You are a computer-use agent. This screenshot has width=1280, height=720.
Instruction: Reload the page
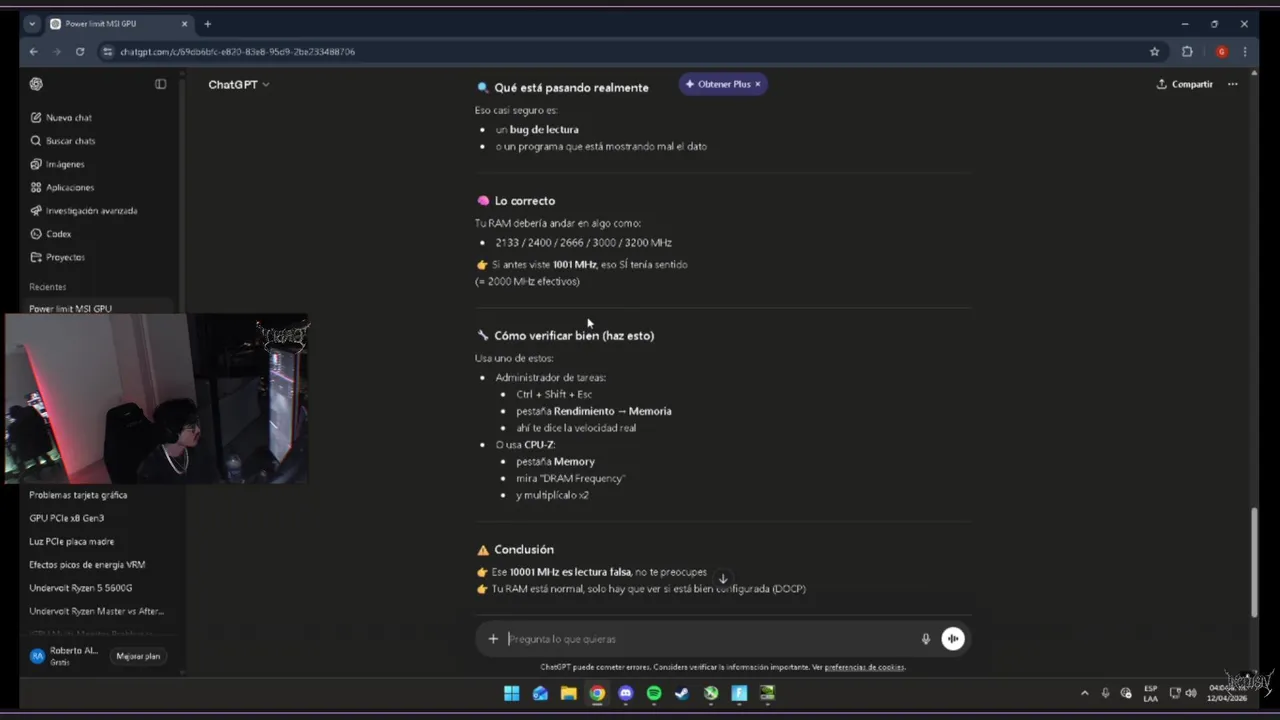(80, 51)
